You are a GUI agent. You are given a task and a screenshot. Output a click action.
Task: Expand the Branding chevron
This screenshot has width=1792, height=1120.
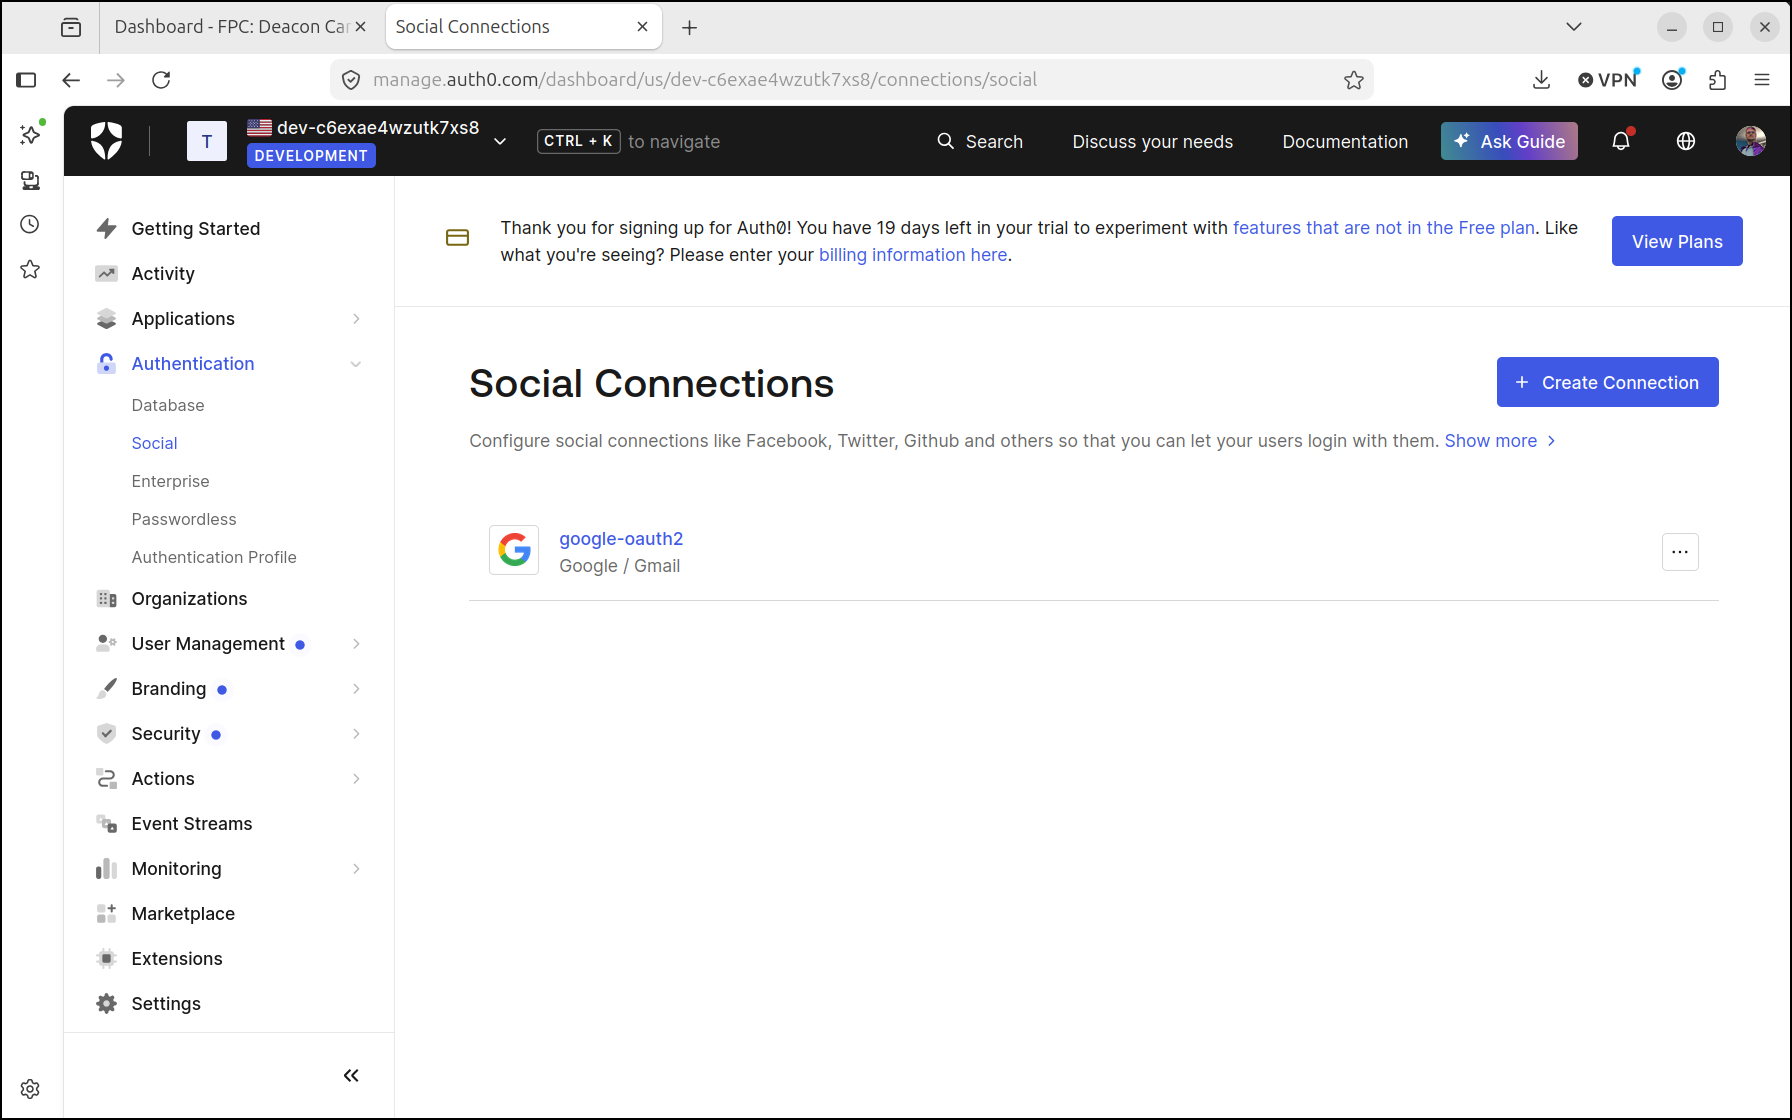(x=356, y=689)
